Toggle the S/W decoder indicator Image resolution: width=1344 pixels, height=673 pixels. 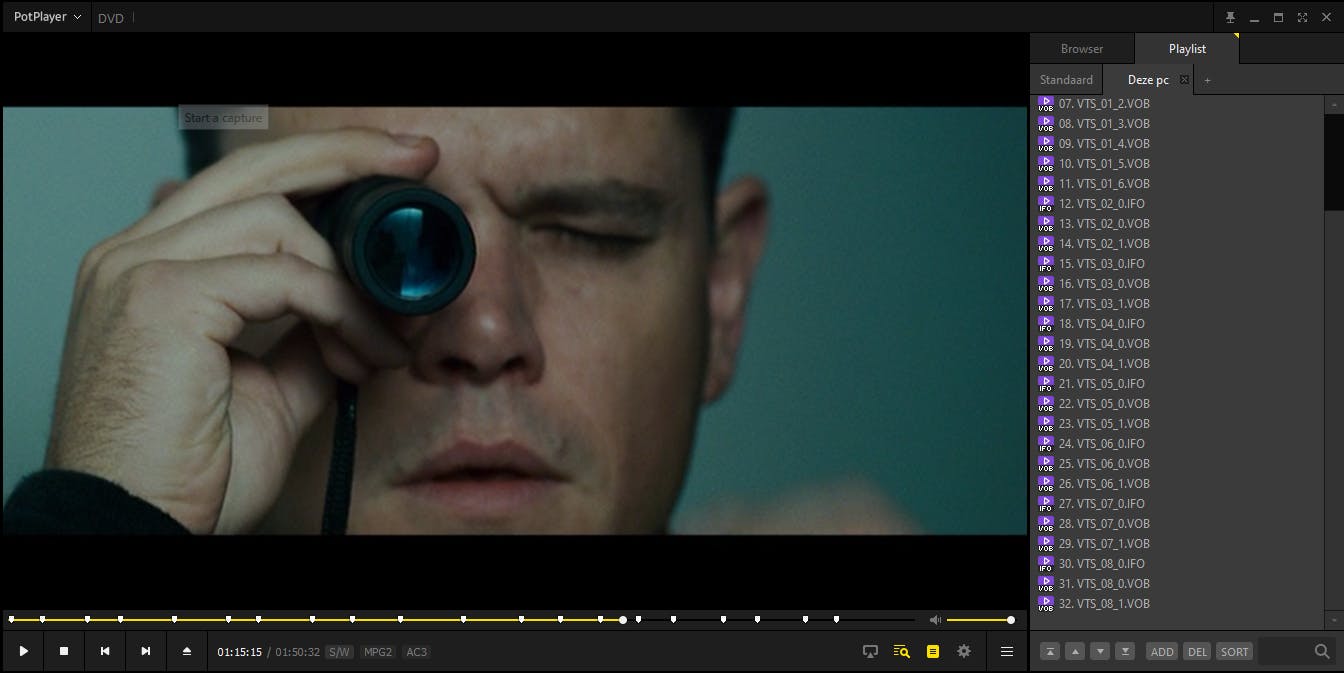[340, 652]
